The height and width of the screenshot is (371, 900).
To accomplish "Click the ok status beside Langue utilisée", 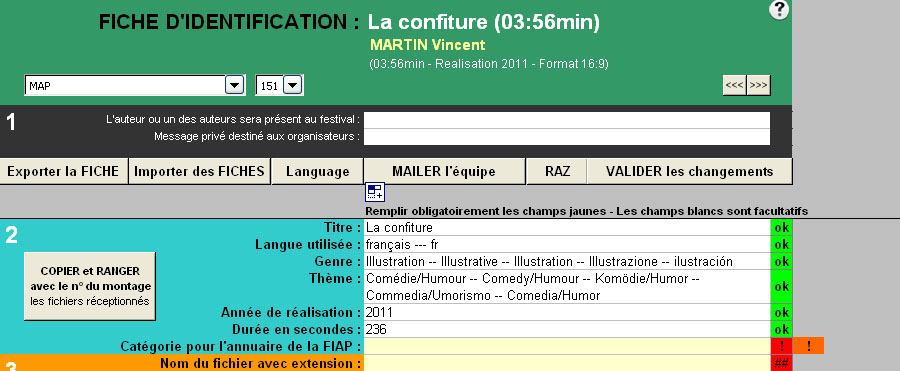I will point(781,245).
